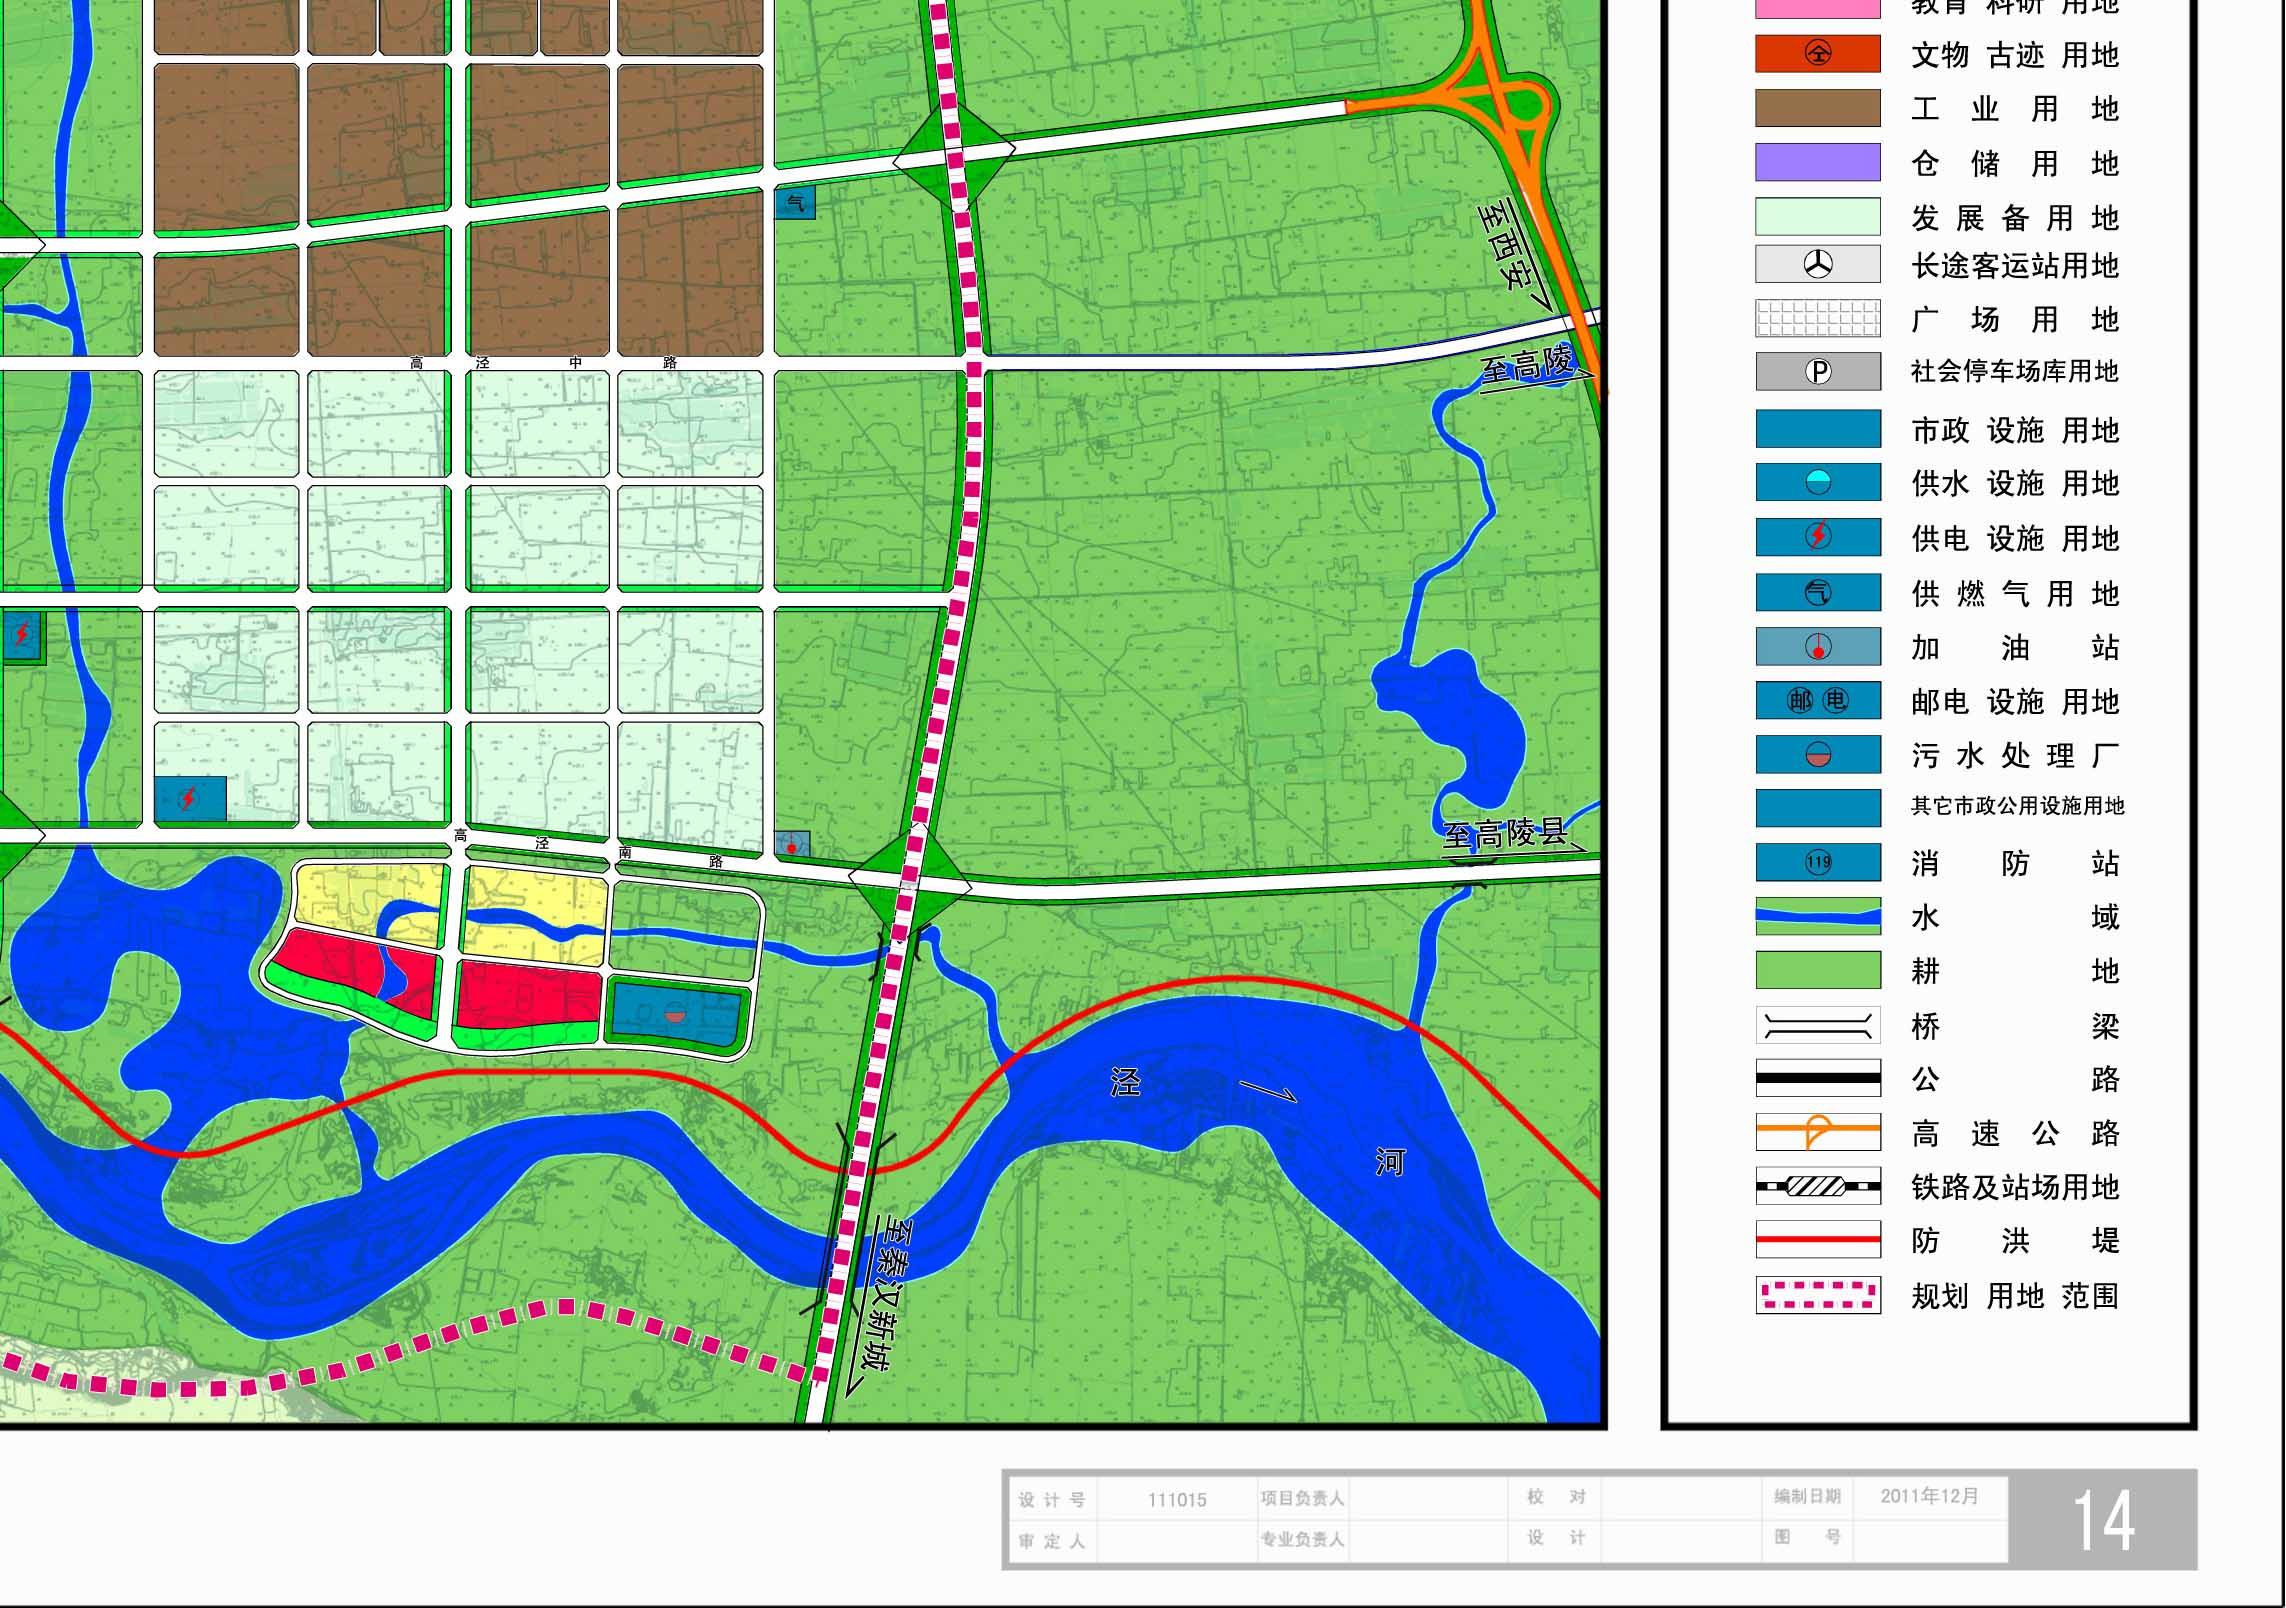Click the 编制日期 field label
This screenshot has height=1608, width=2286.
[1808, 1496]
